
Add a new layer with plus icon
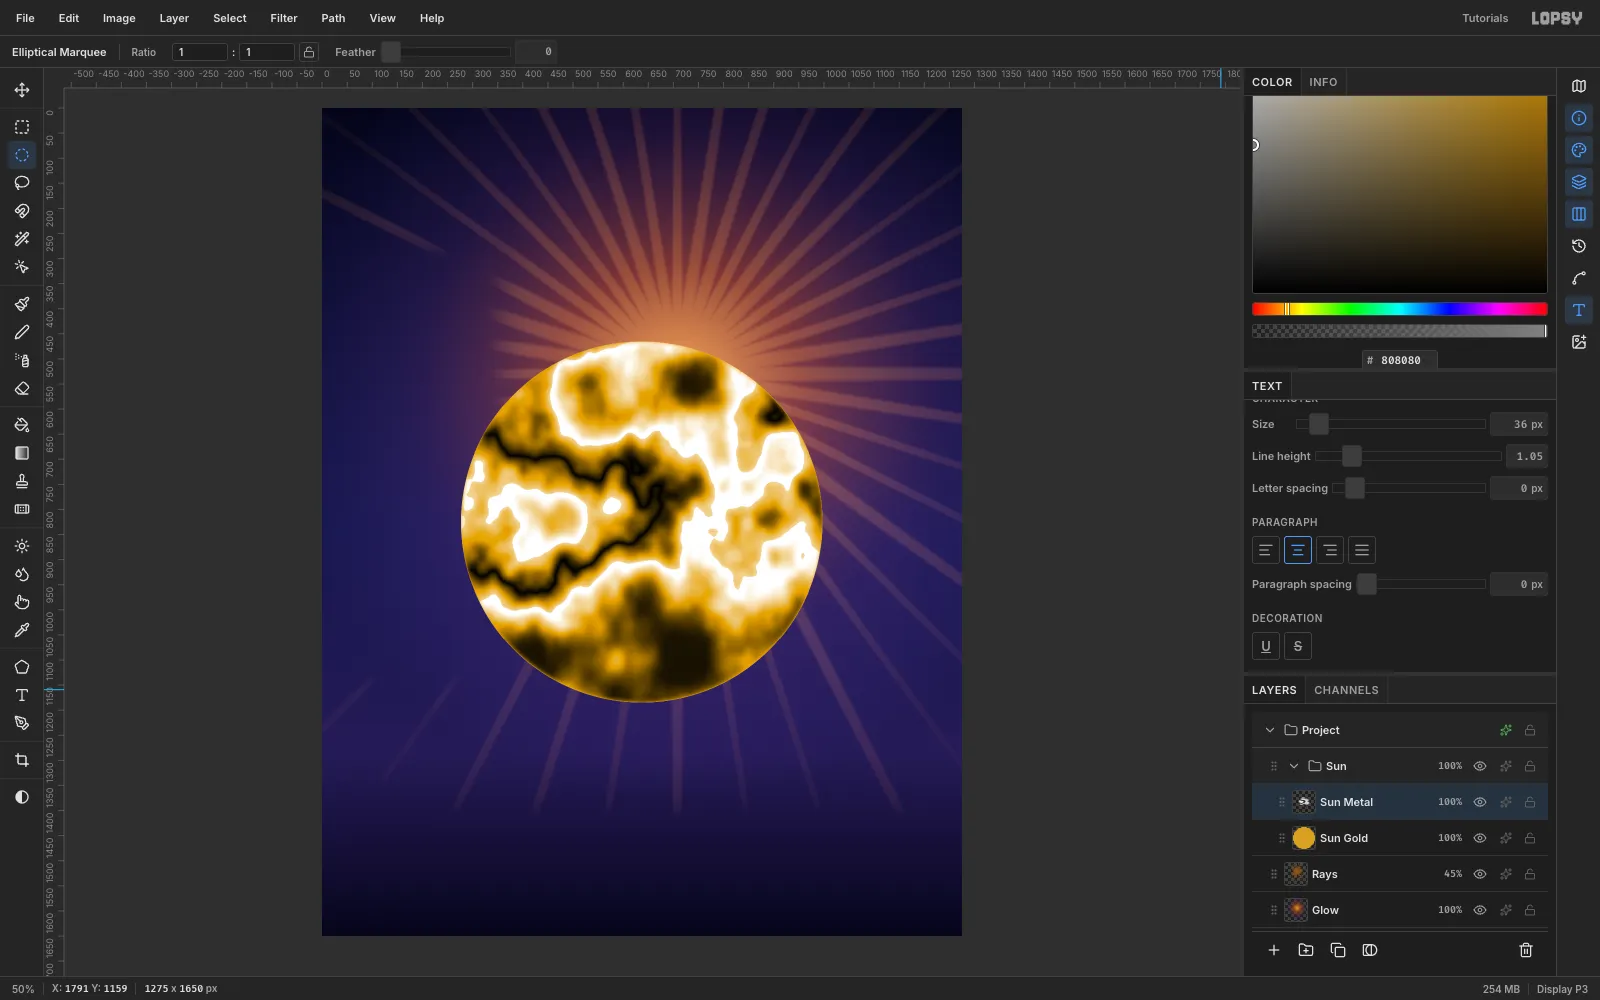pos(1274,950)
